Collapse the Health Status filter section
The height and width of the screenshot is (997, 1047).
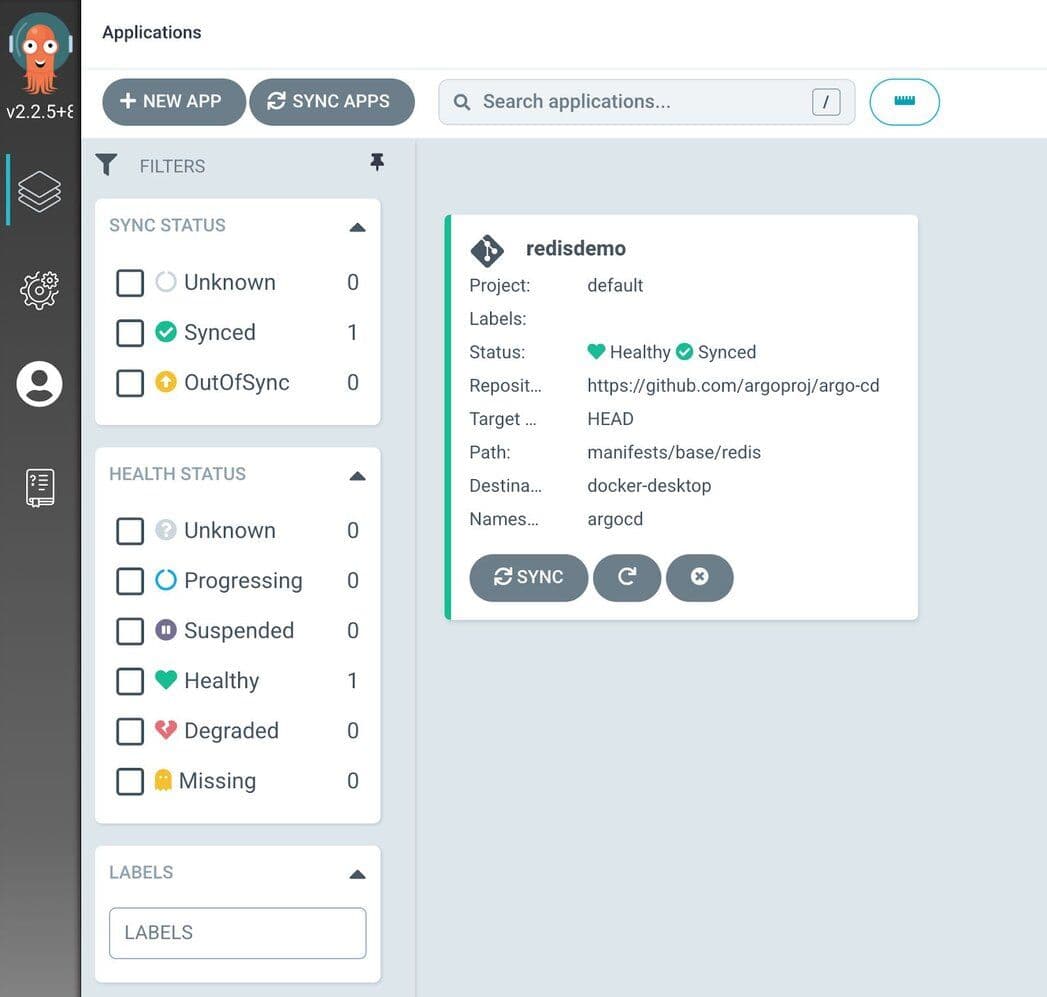coord(357,476)
